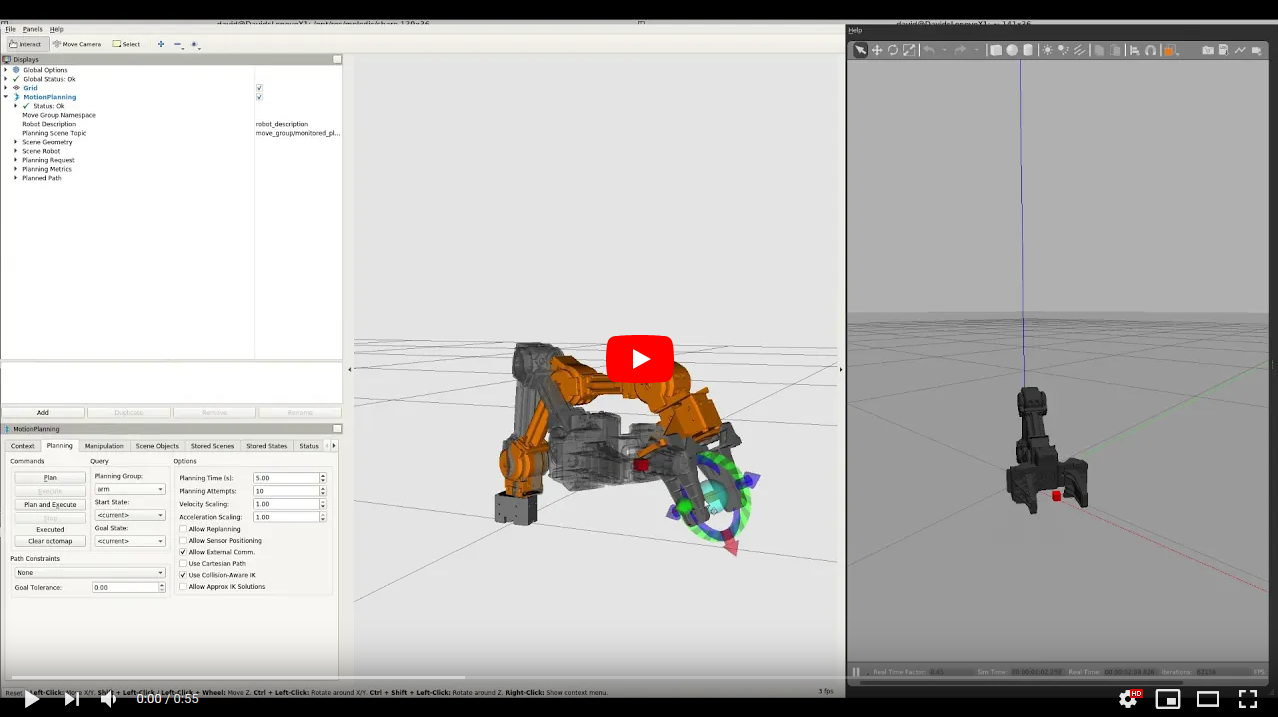1278x717 pixels.
Task: Insert a sphere shape in Gazebo
Action: [1012, 50]
